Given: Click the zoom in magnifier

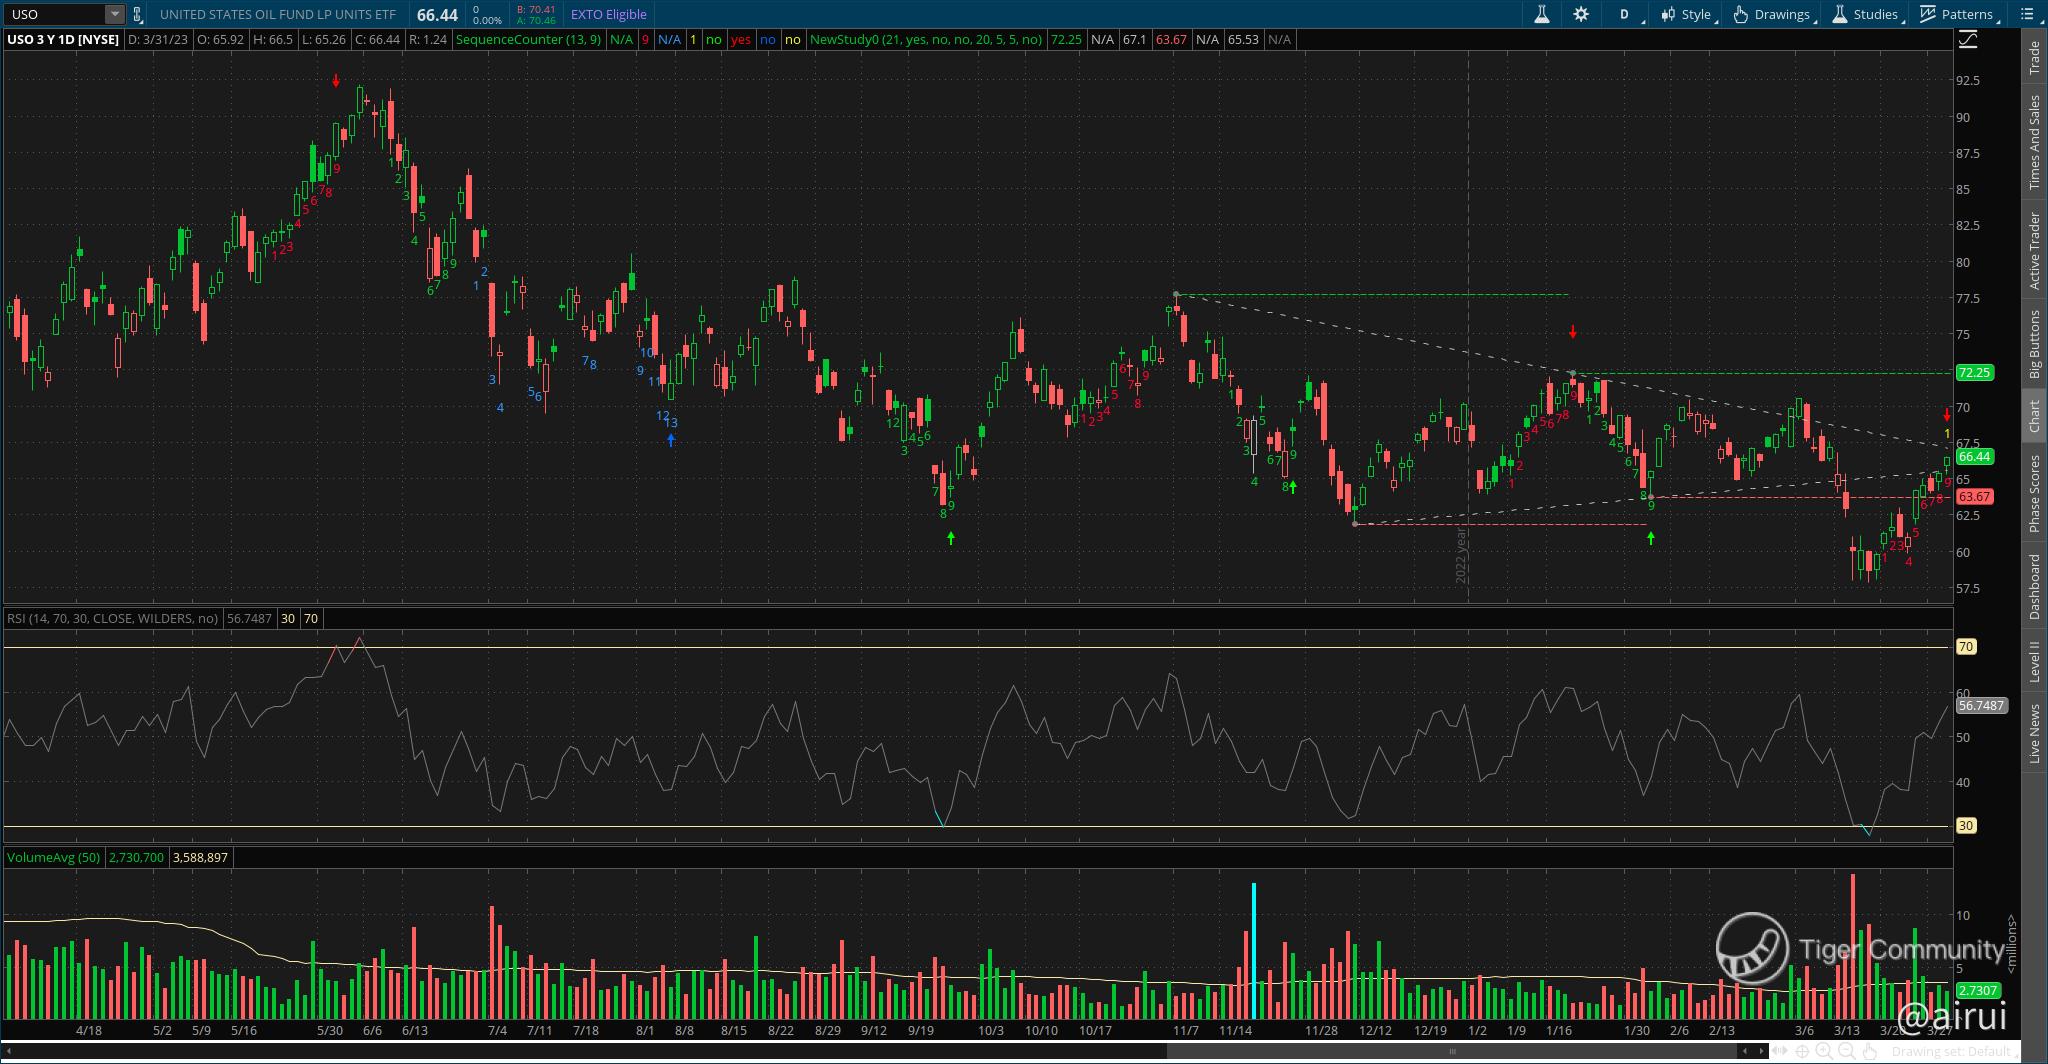Looking at the screenshot, I should (1825, 1051).
